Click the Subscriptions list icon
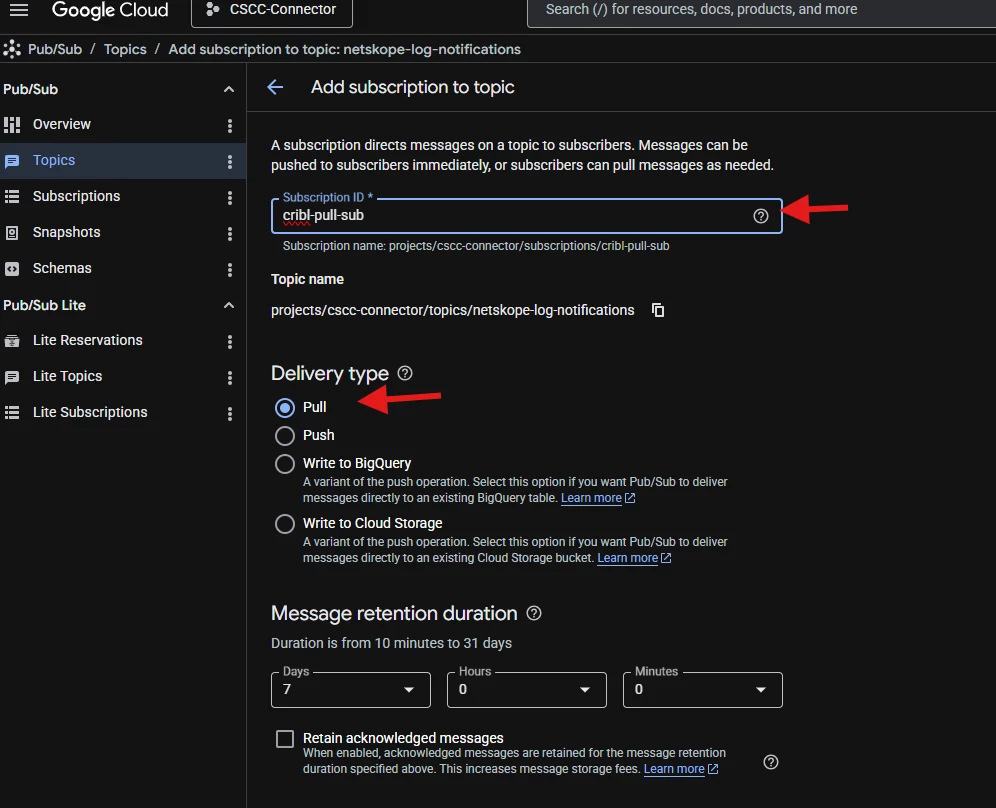Viewport: 996px width, 808px height. point(12,197)
